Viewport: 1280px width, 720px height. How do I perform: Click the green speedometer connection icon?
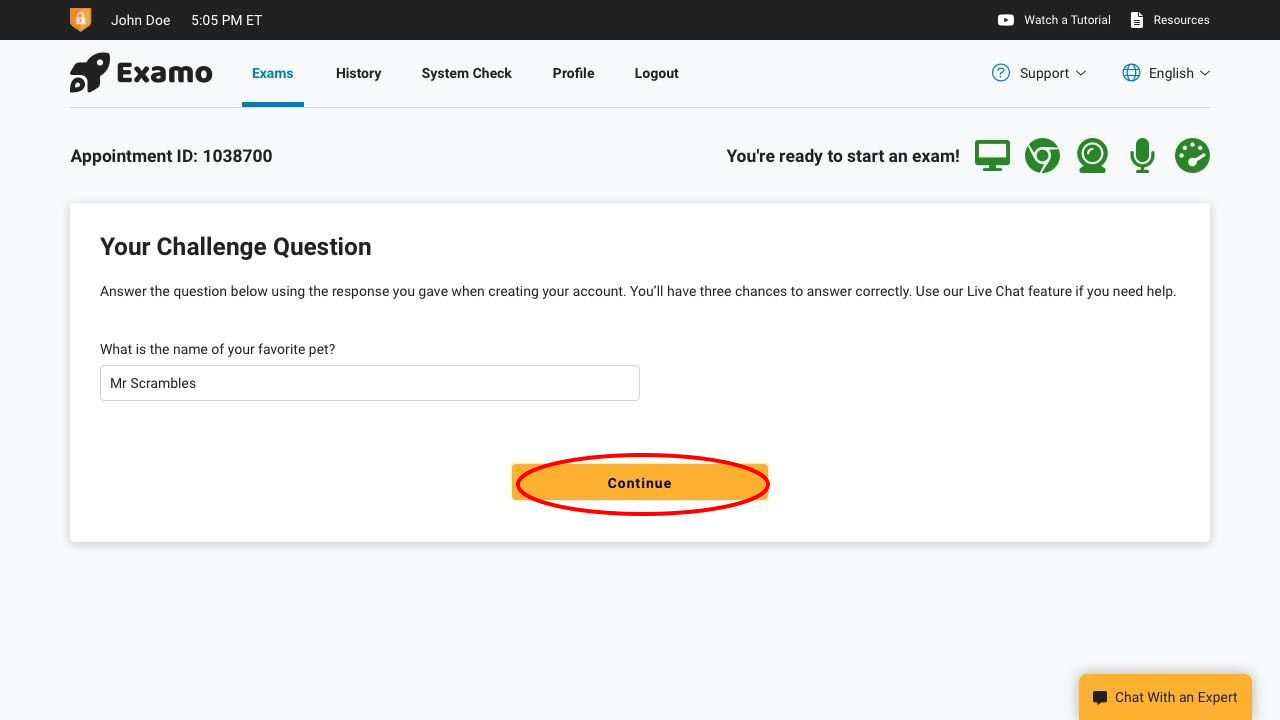coord(1192,156)
